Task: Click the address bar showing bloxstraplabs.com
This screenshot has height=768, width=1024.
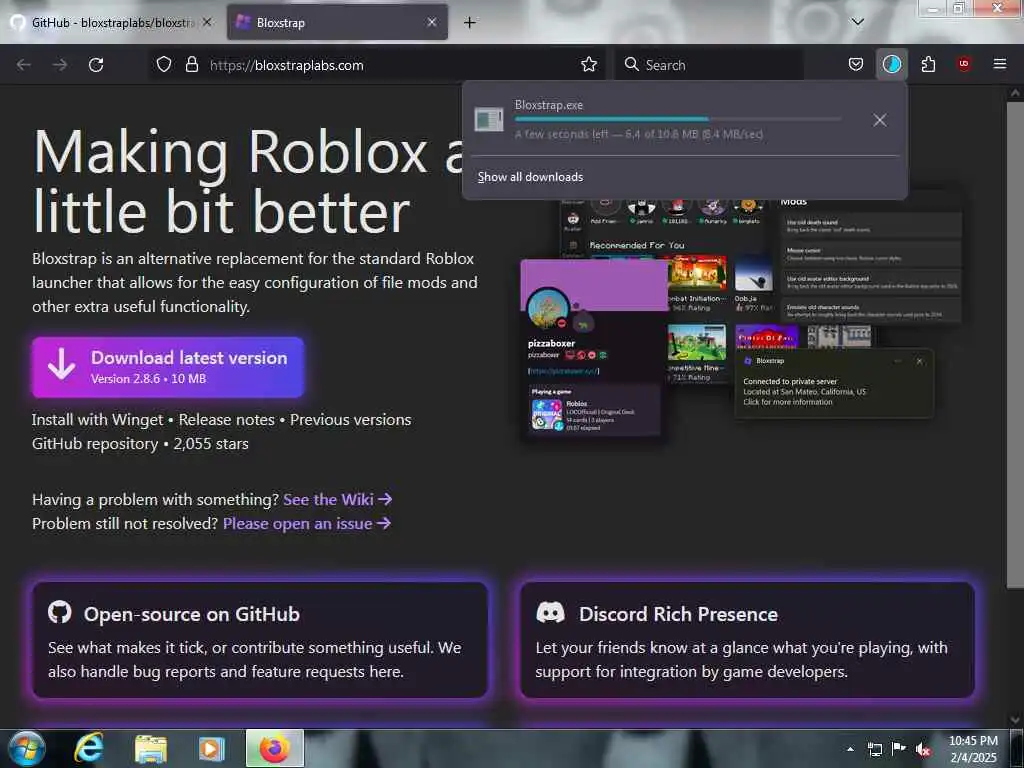Action: click(x=376, y=65)
